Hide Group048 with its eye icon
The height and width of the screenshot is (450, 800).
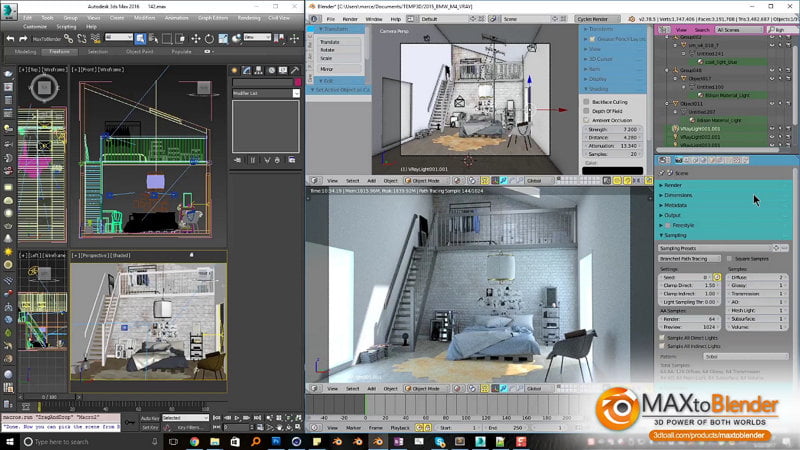[x=772, y=70]
